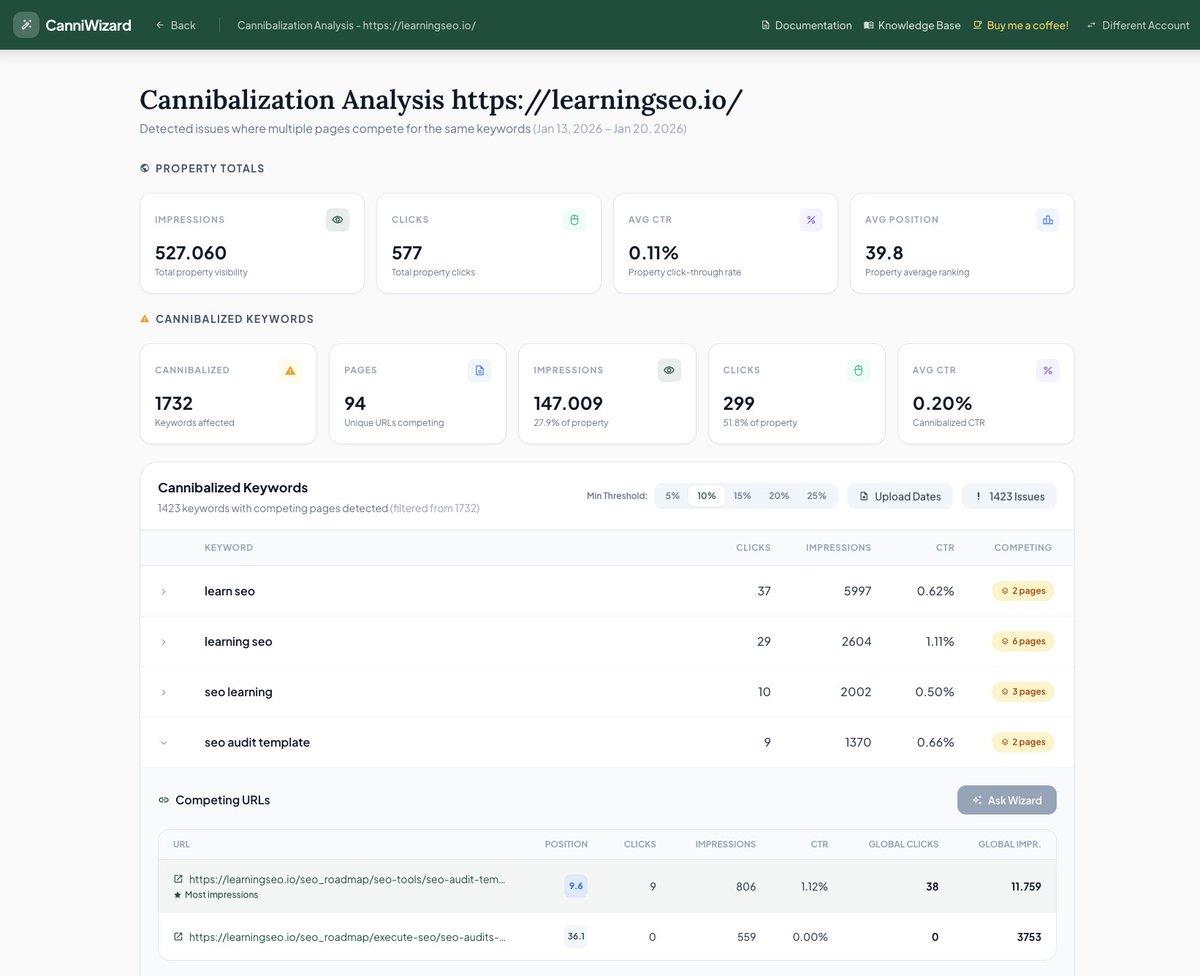Viewport: 1200px width, 976px height.
Task: Click the Competing URLs link icon
Action: [x=163, y=799]
